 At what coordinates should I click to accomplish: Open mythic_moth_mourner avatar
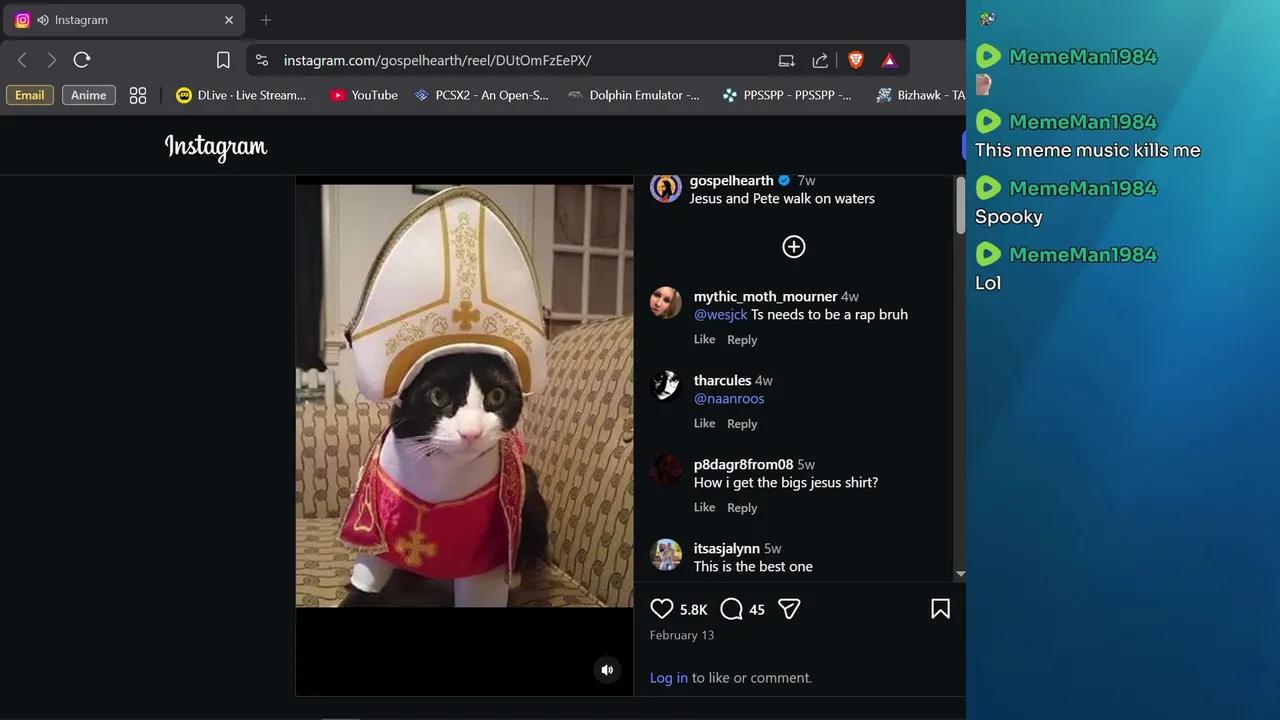click(x=666, y=302)
